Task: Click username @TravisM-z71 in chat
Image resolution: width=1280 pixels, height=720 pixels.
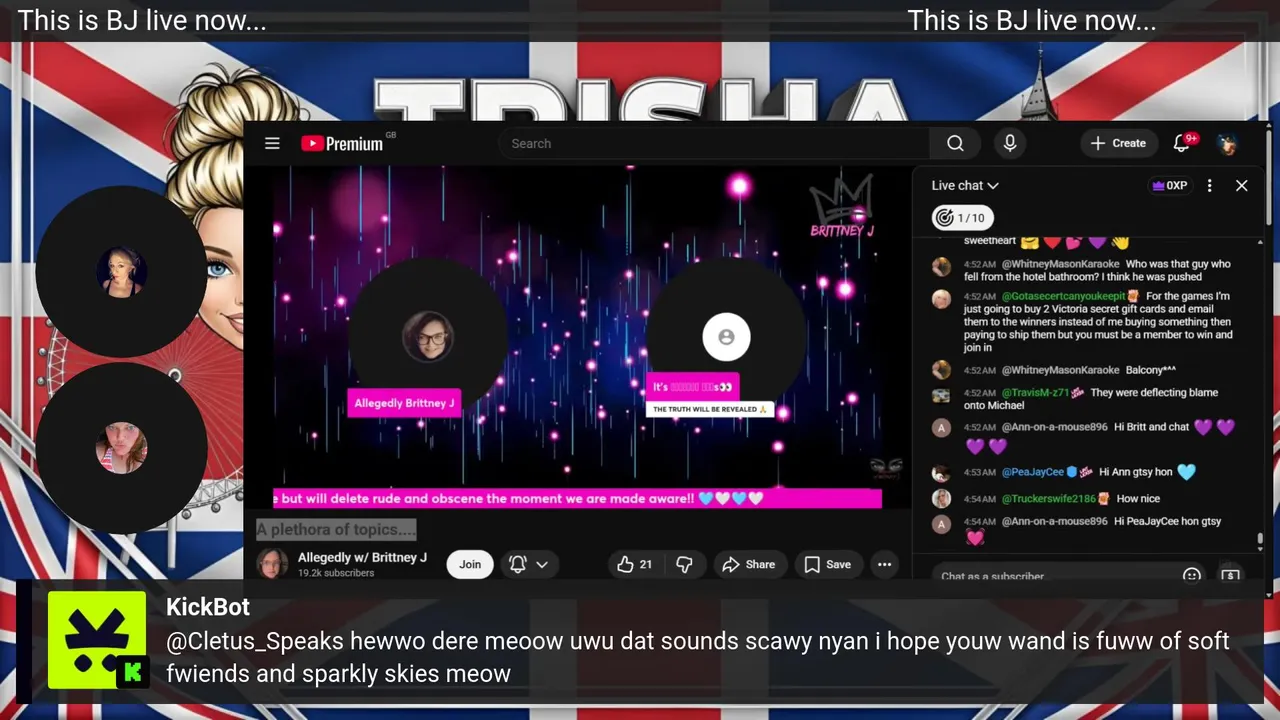Action: coord(1035,393)
